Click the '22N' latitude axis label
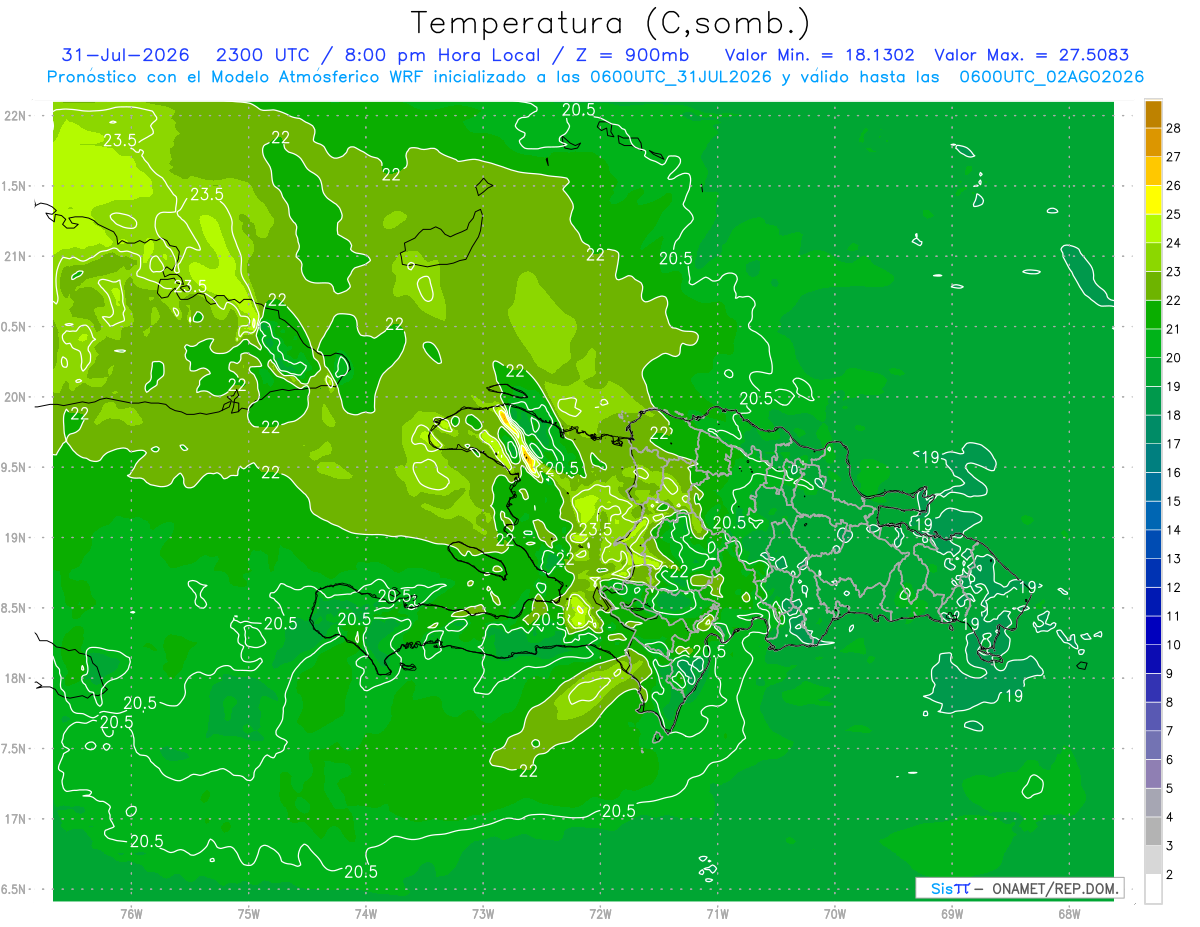The height and width of the screenshot is (927, 1200). point(15,116)
